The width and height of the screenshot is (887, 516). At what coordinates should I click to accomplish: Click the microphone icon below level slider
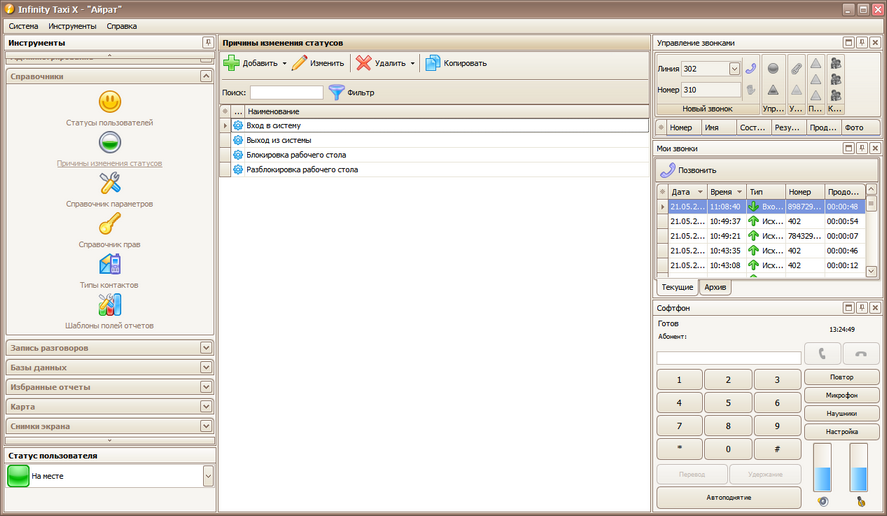[860, 501]
